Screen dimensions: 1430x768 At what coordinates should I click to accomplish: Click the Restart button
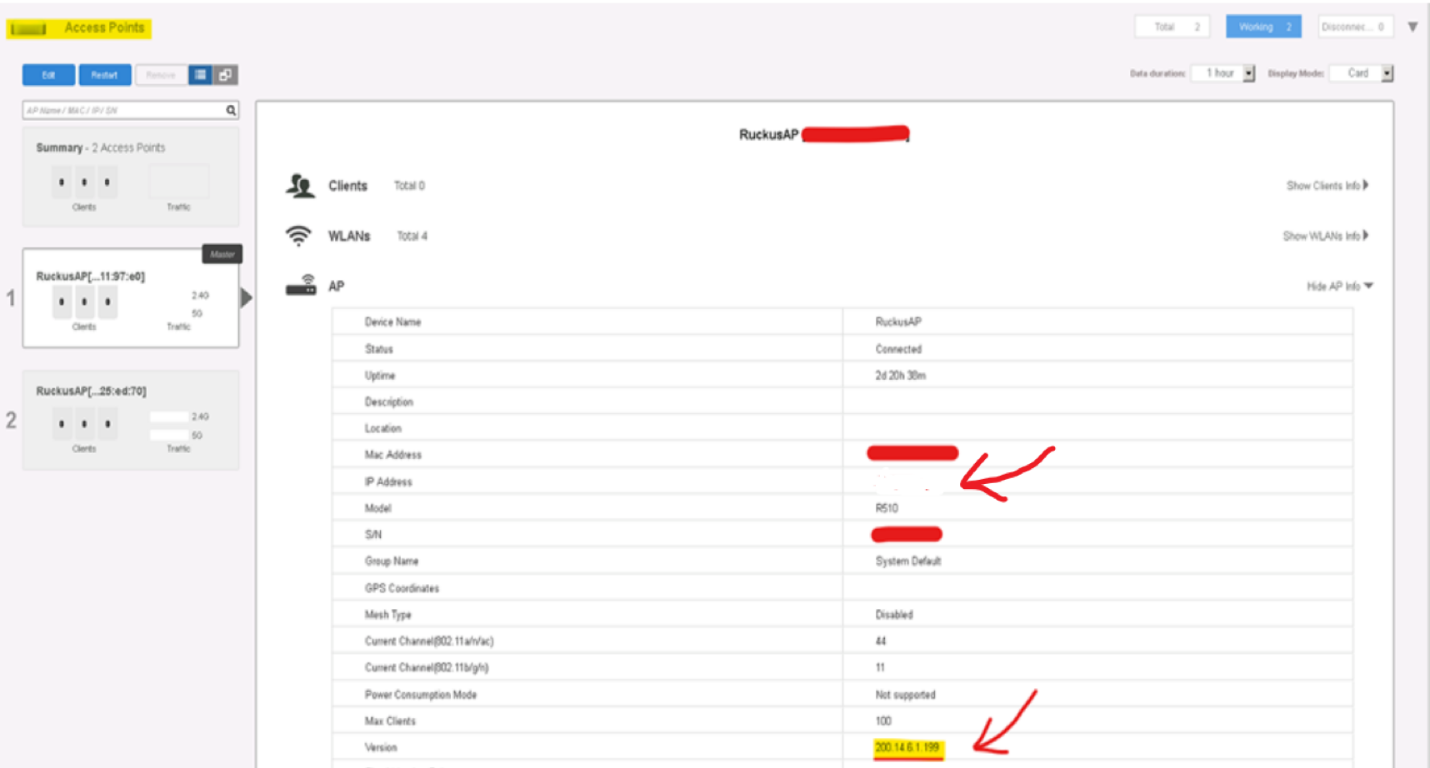[x=104, y=75]
